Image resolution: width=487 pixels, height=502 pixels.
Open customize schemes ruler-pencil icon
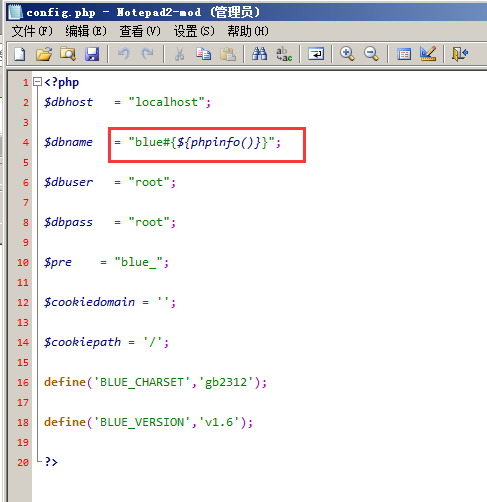[x=428, y=54]
